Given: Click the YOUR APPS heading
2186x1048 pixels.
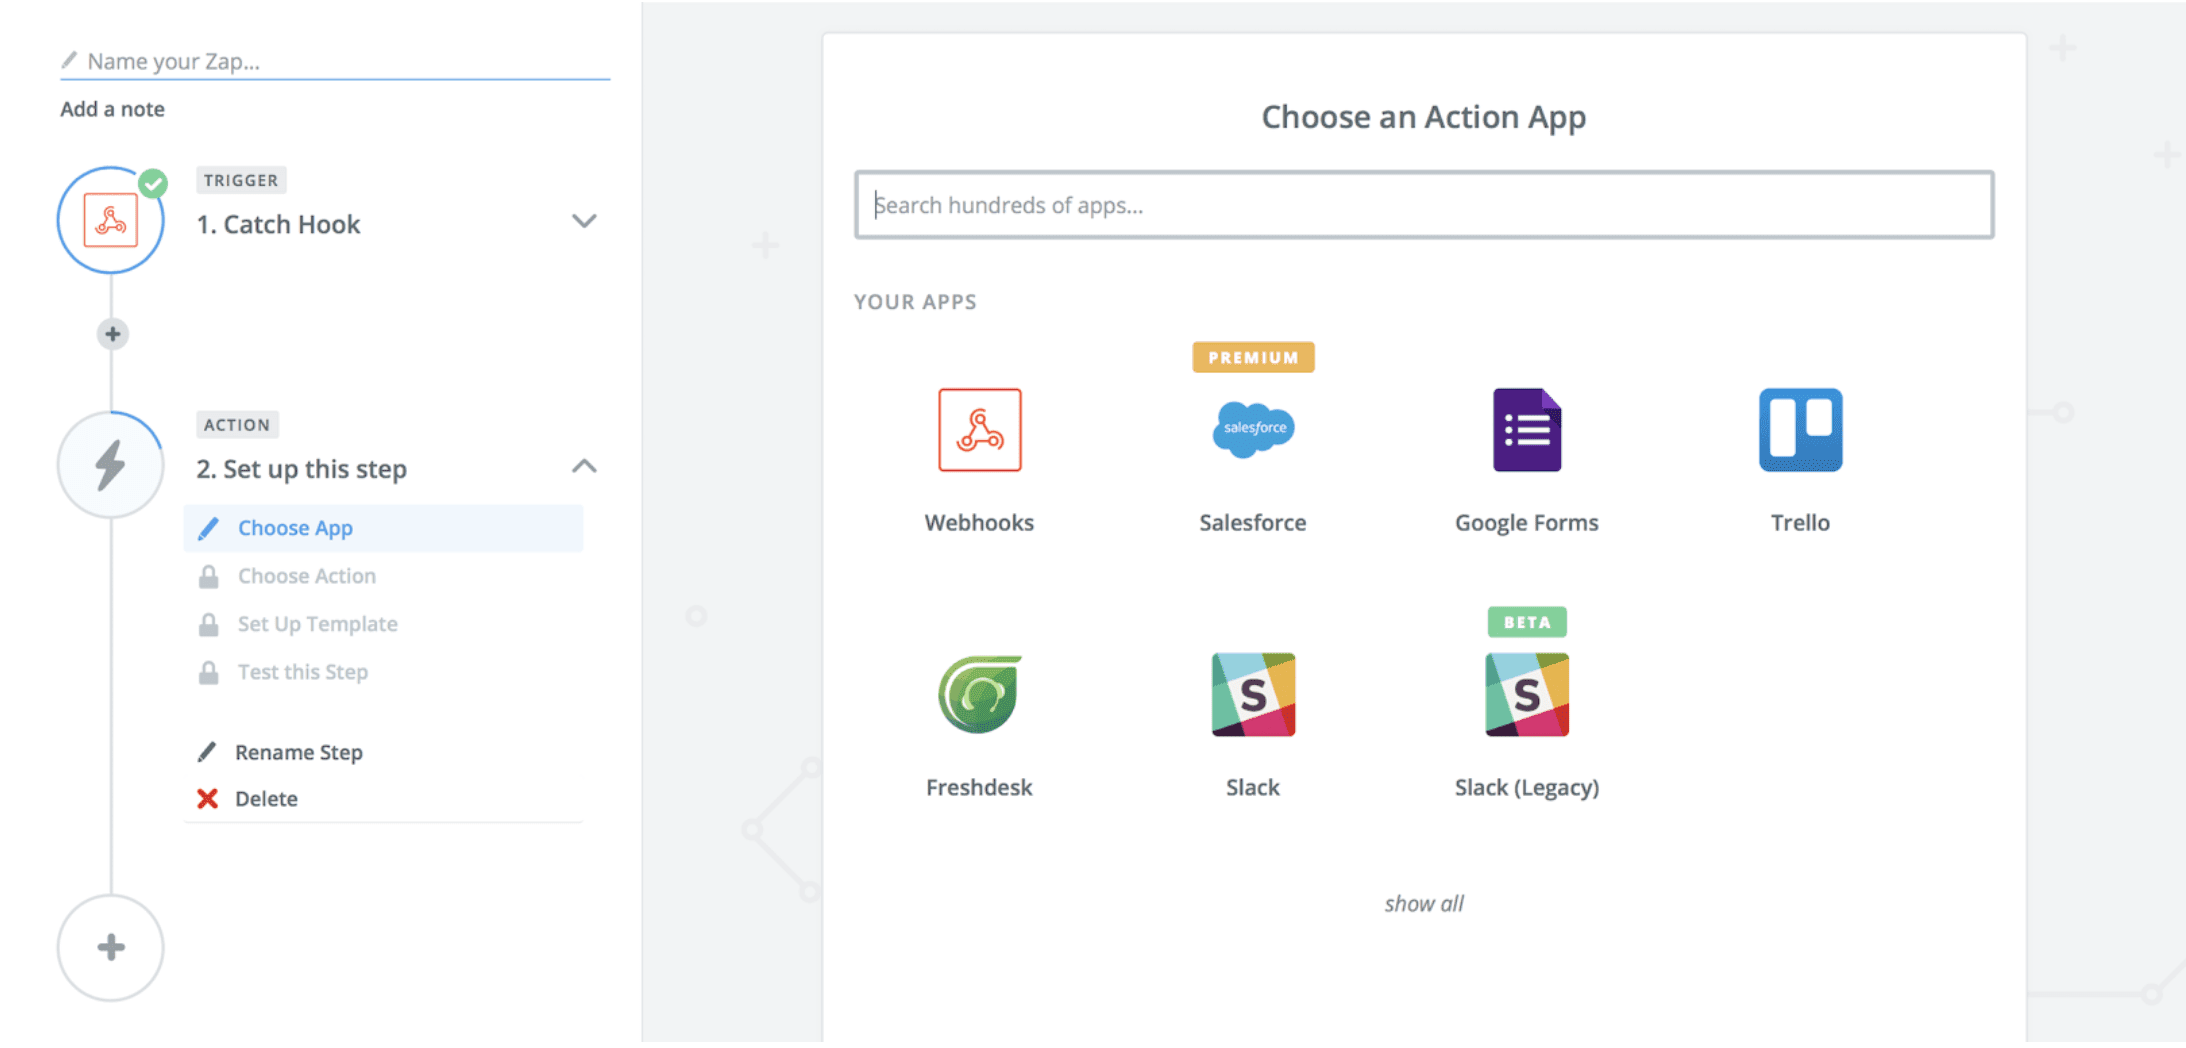Looking at the screenshot, I should pos(915,302).
